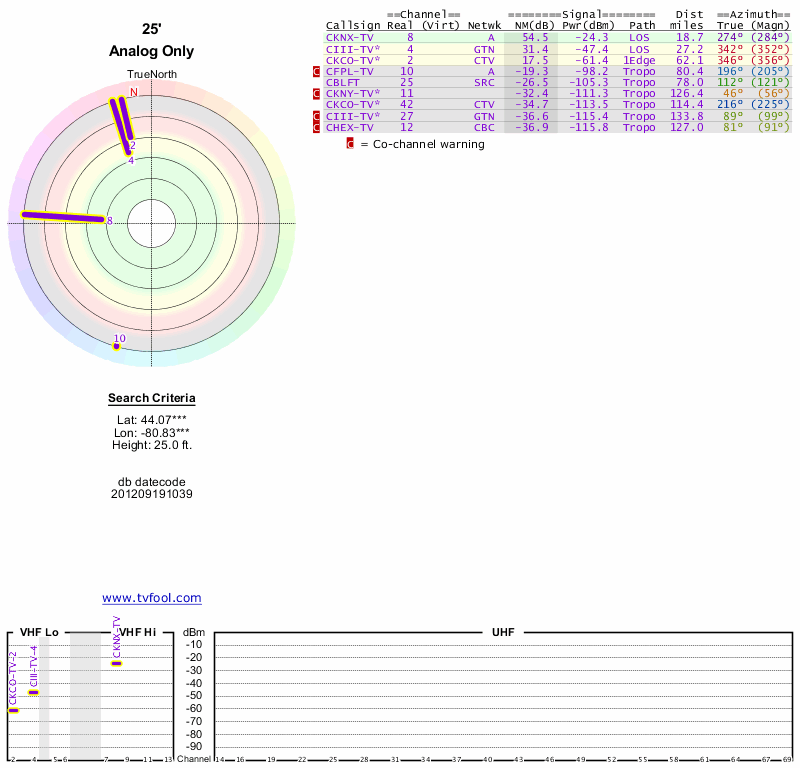Image resolution: width=800 pixels, height=768 pixels.
Task: Click the co-channel warning icon beside CHEX-TV
Action: coord(317,127)
